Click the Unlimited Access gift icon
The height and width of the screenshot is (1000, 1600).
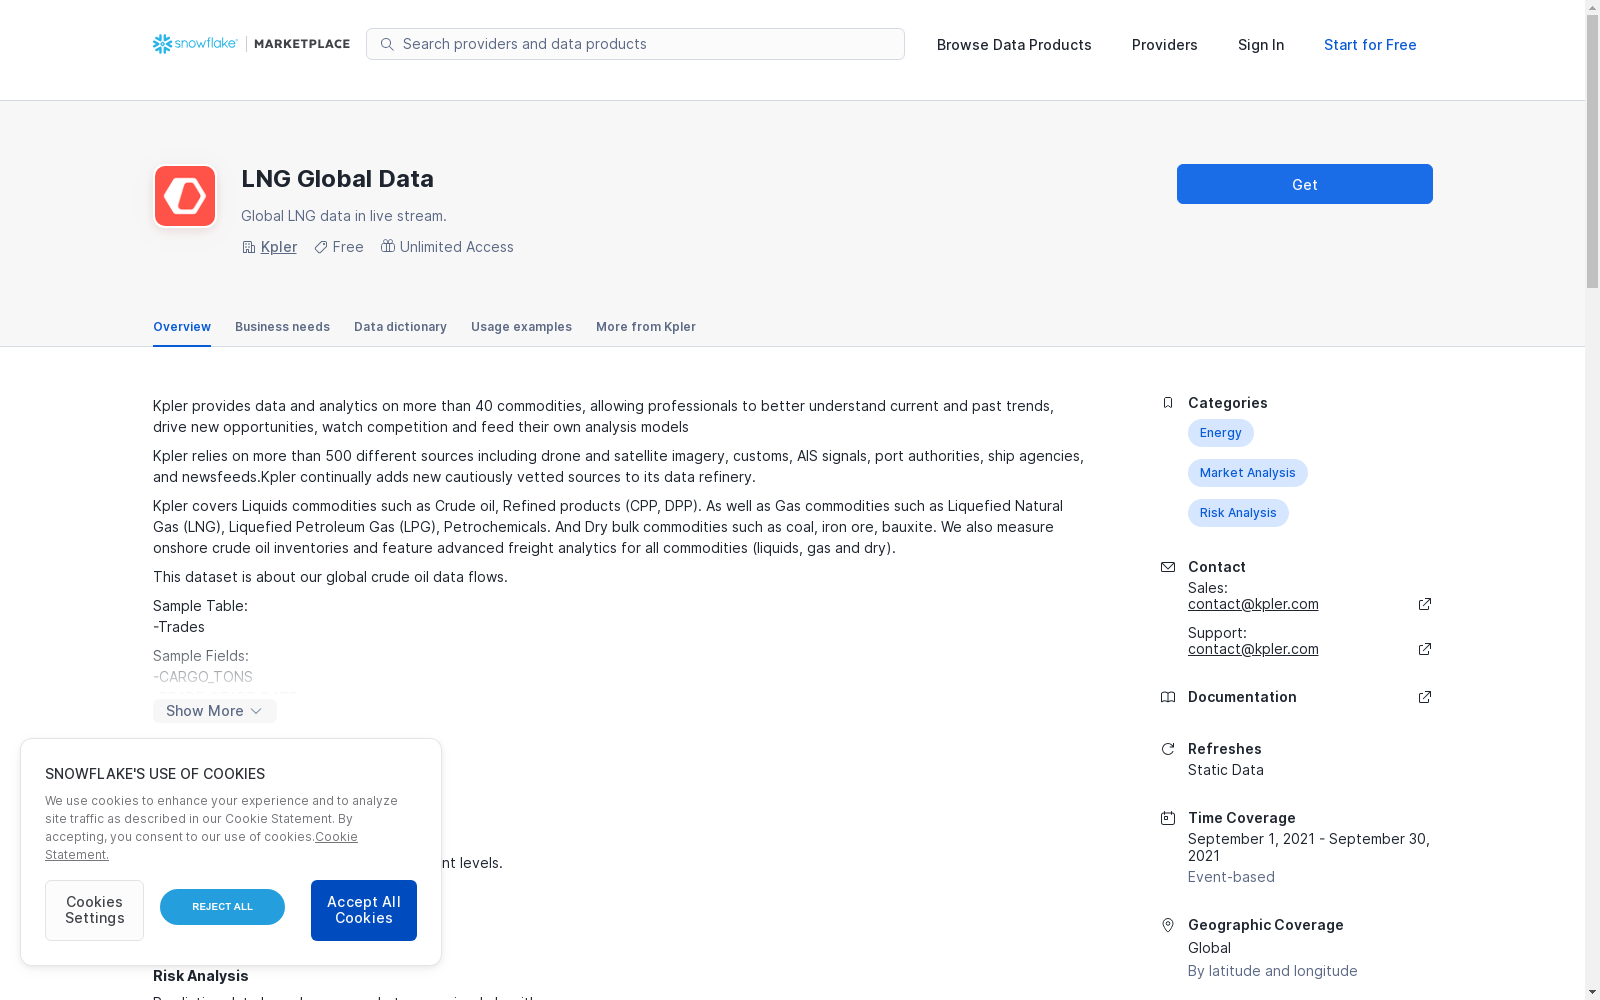[x=388, y=246]
